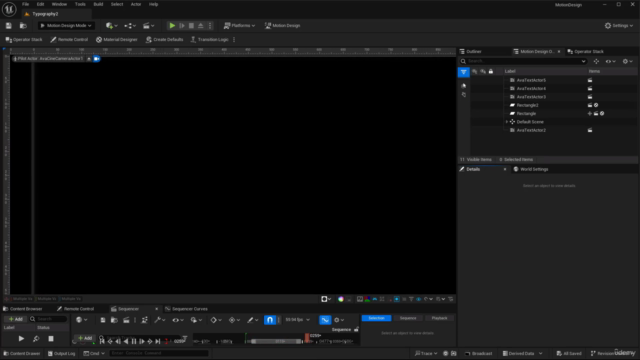Click the Add track button in Sequencer

pyautogui.click(x=85, y=338)
